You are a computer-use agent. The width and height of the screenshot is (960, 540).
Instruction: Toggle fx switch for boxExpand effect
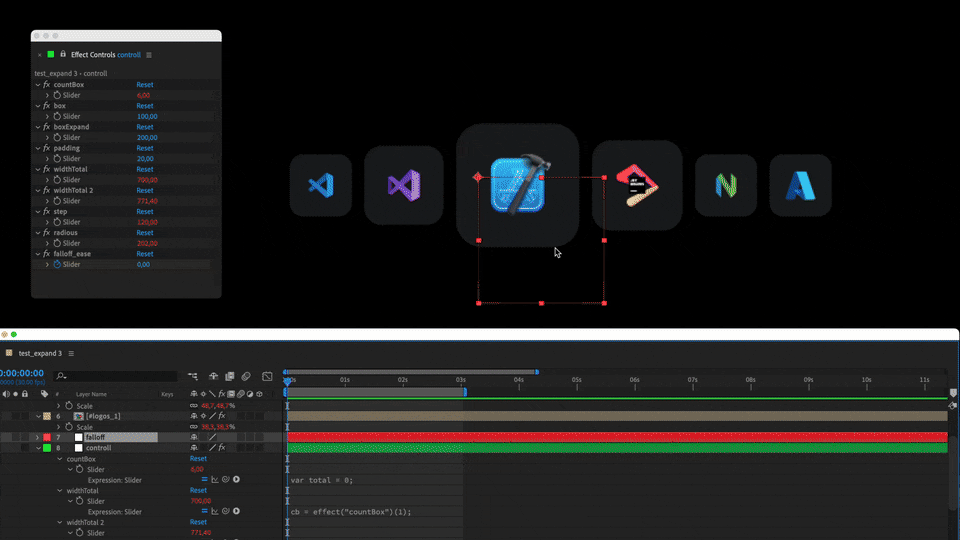coord(47,127)
